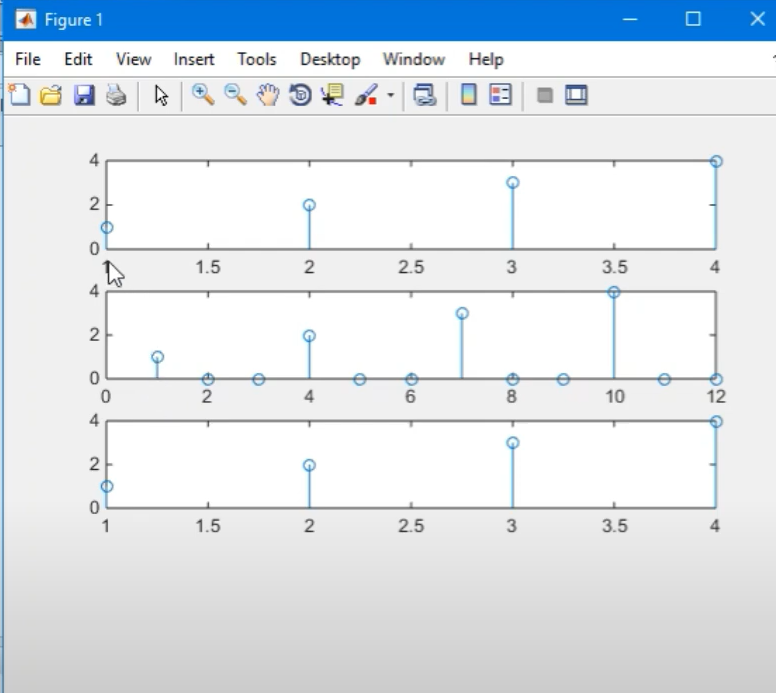This screenshot has width=776, height=693.
Task: Close the Figure 1 window
Action: pyautogui.click(x=757, y=19)
